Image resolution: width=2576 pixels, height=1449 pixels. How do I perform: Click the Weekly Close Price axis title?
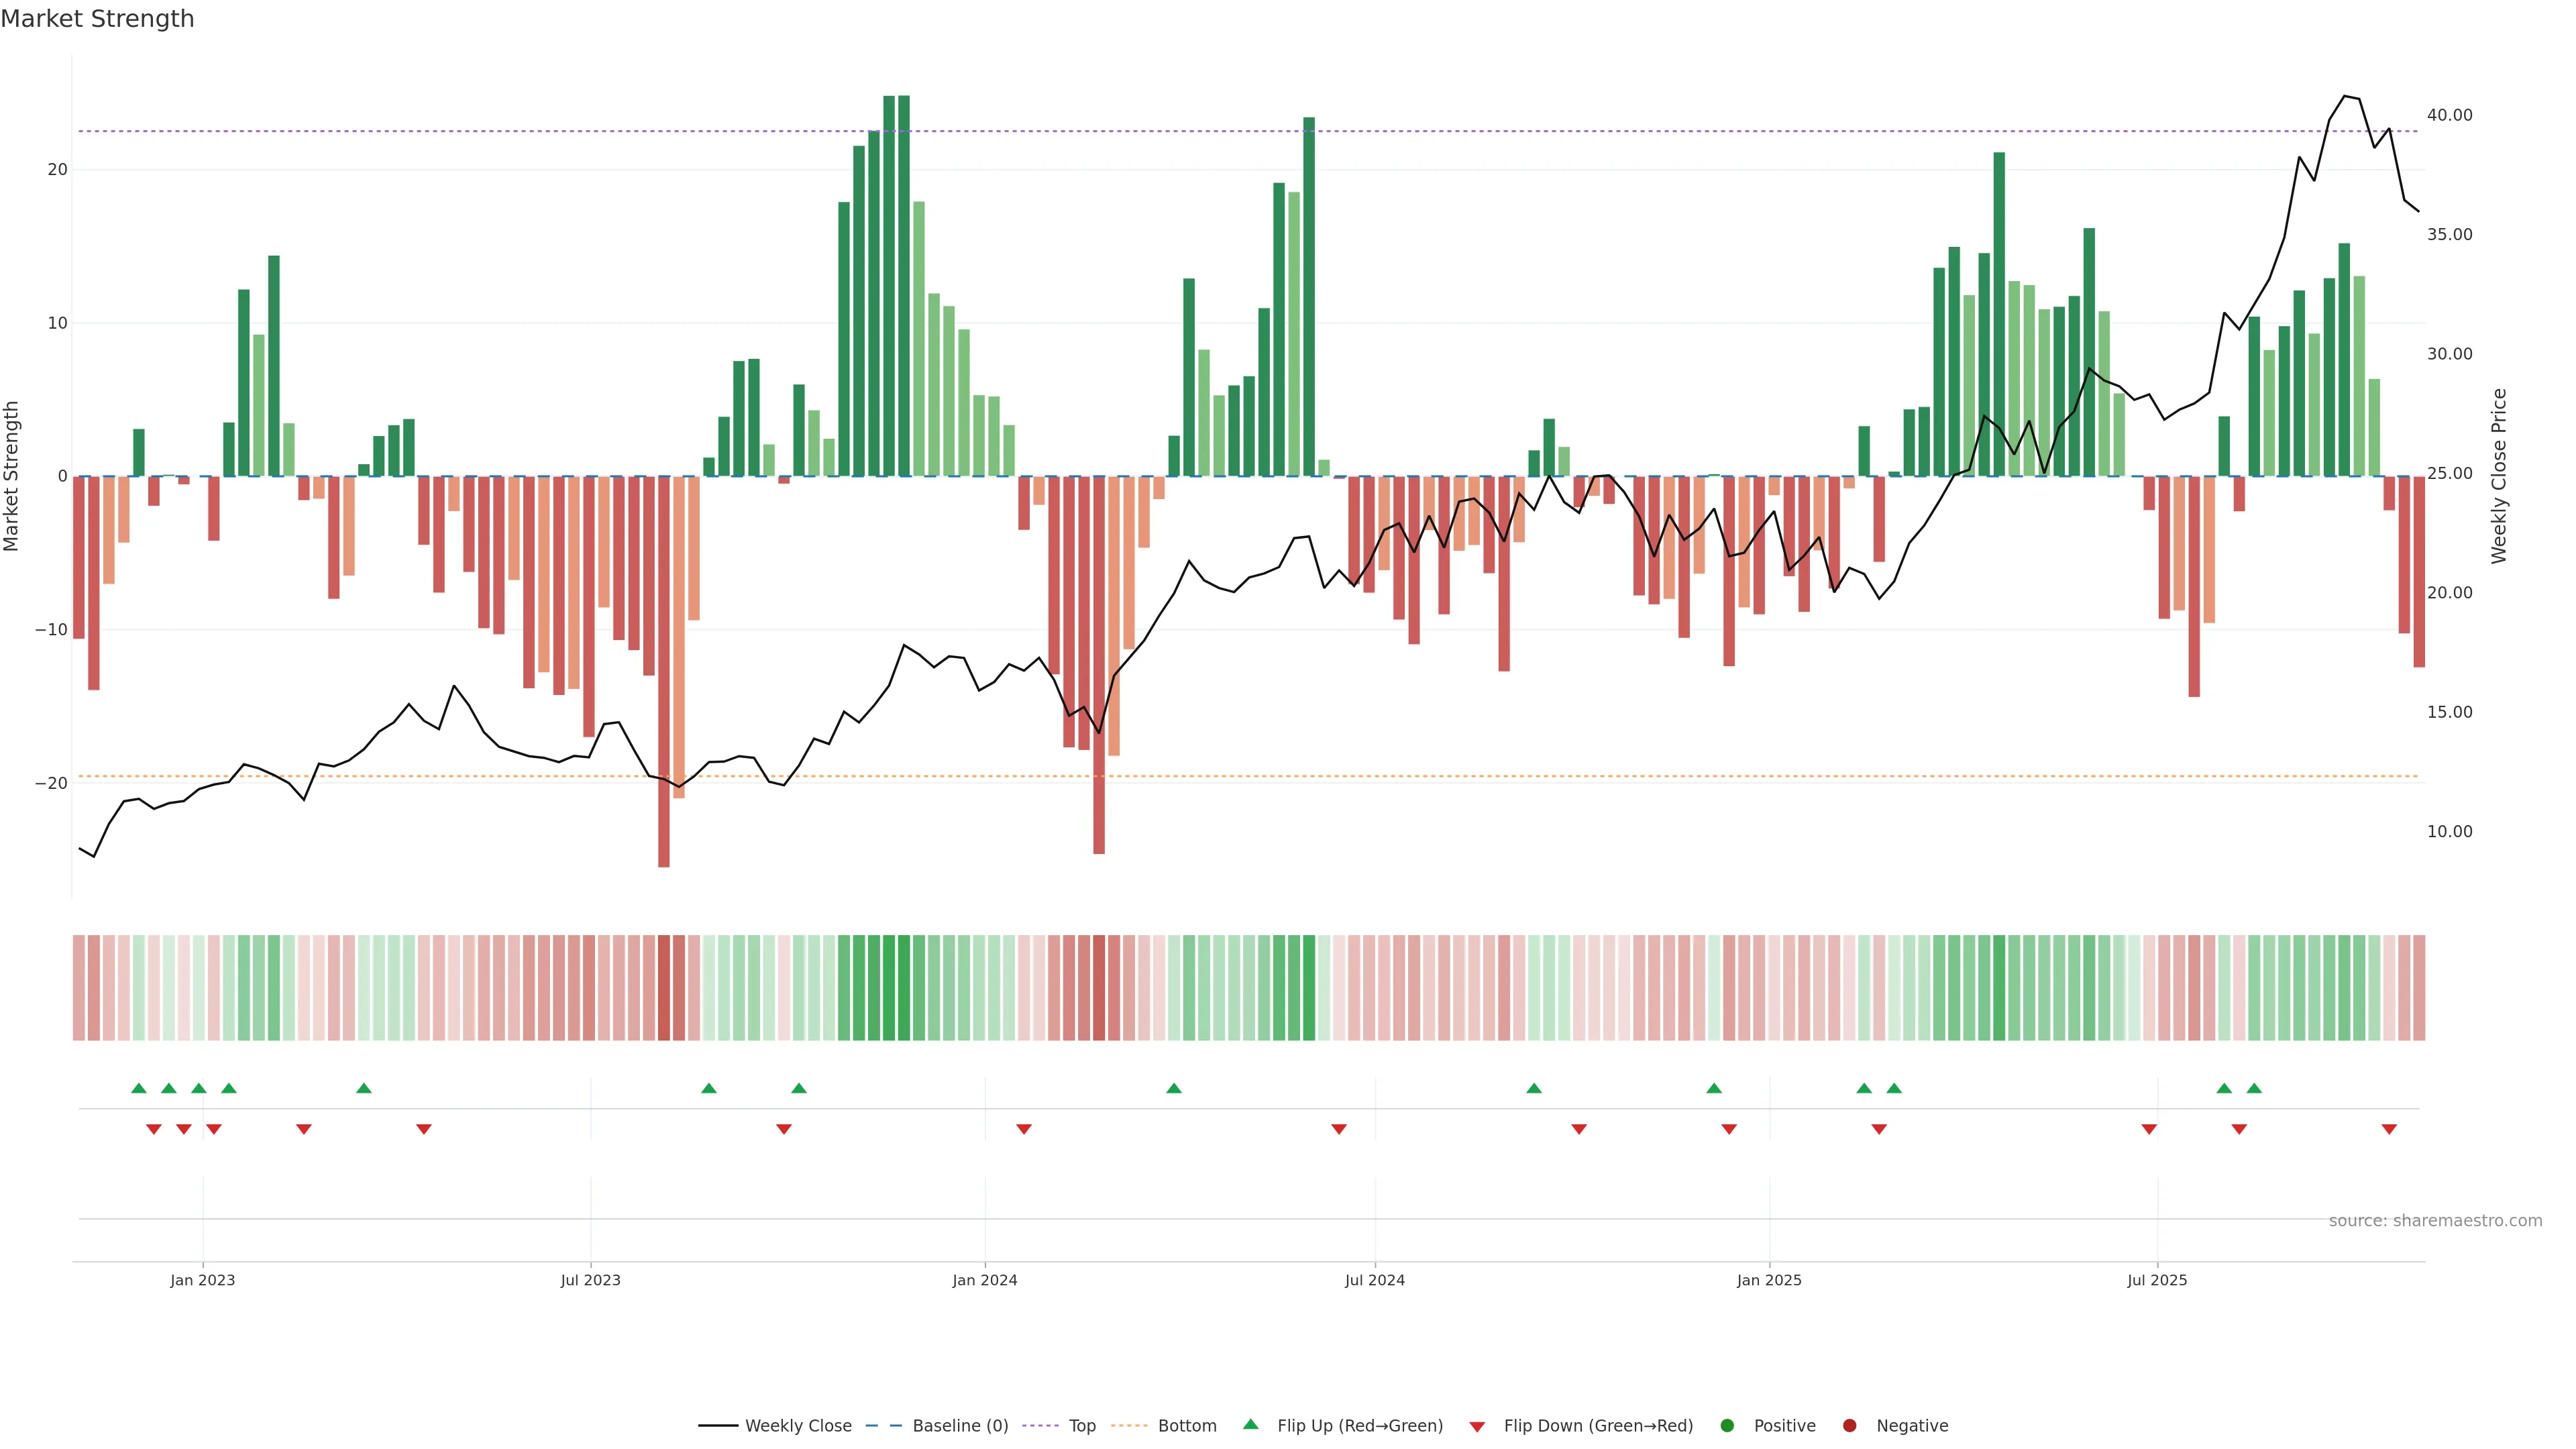2499,476
